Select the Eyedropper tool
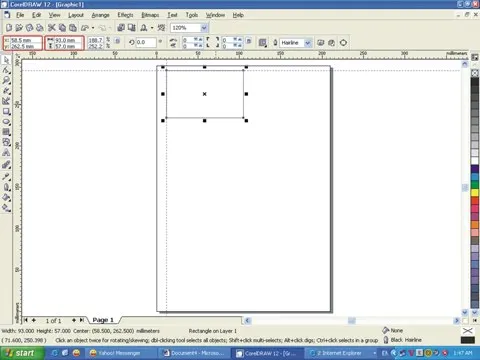Viewport: 480px width, 360px height. [x=6, y=176]
